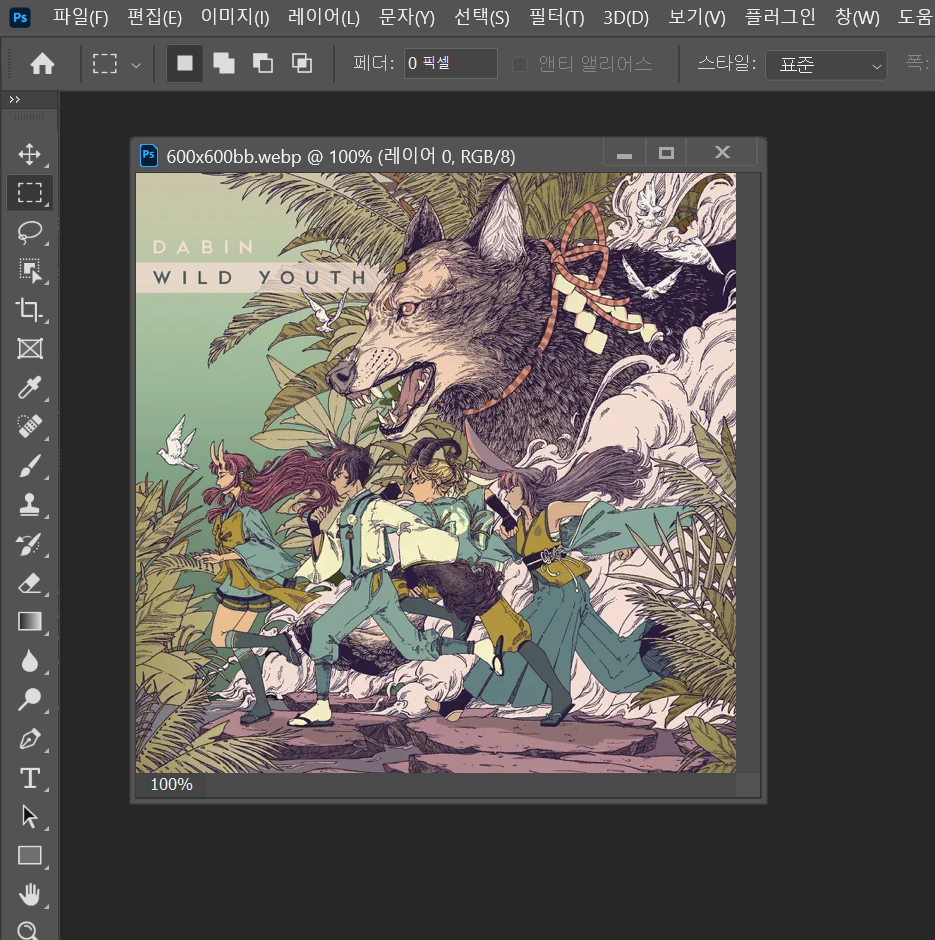Open the 3D(D) menu
The height and width of the screenshot is (940, 935).
pyautogui.click(x=626, y=17)
